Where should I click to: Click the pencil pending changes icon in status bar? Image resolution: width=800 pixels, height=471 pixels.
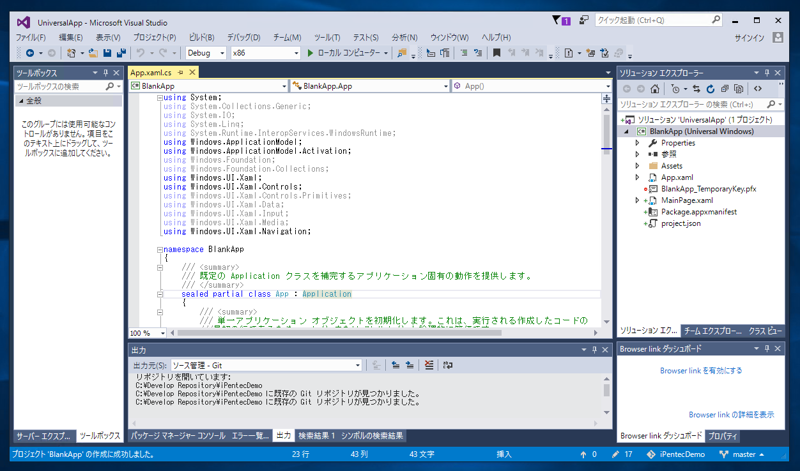point(616,454)
